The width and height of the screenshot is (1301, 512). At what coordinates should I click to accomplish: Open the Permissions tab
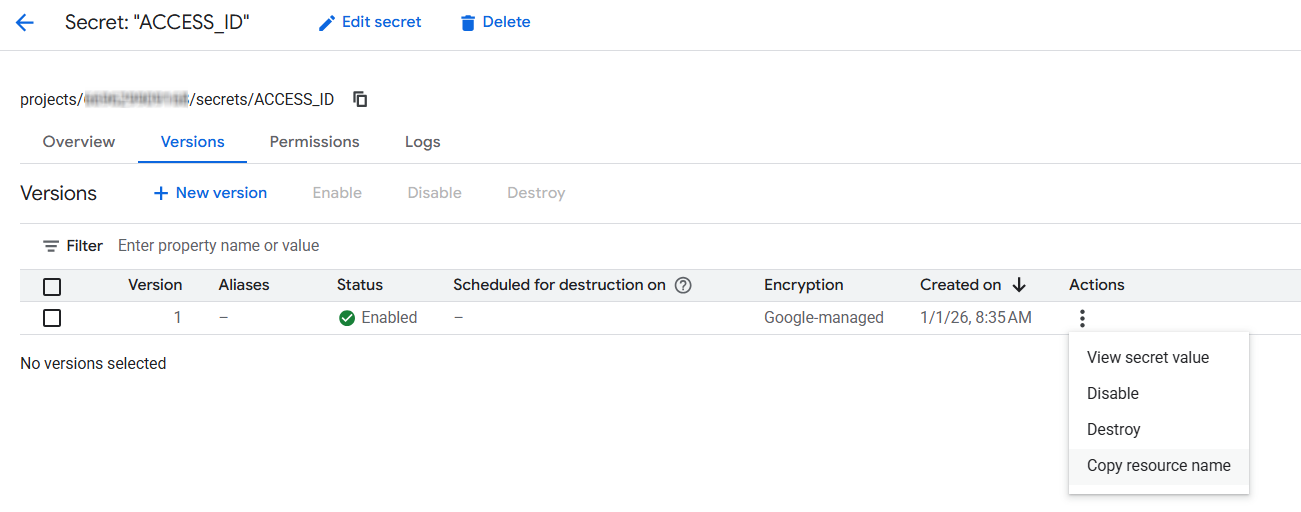click(x=314, y=142)
